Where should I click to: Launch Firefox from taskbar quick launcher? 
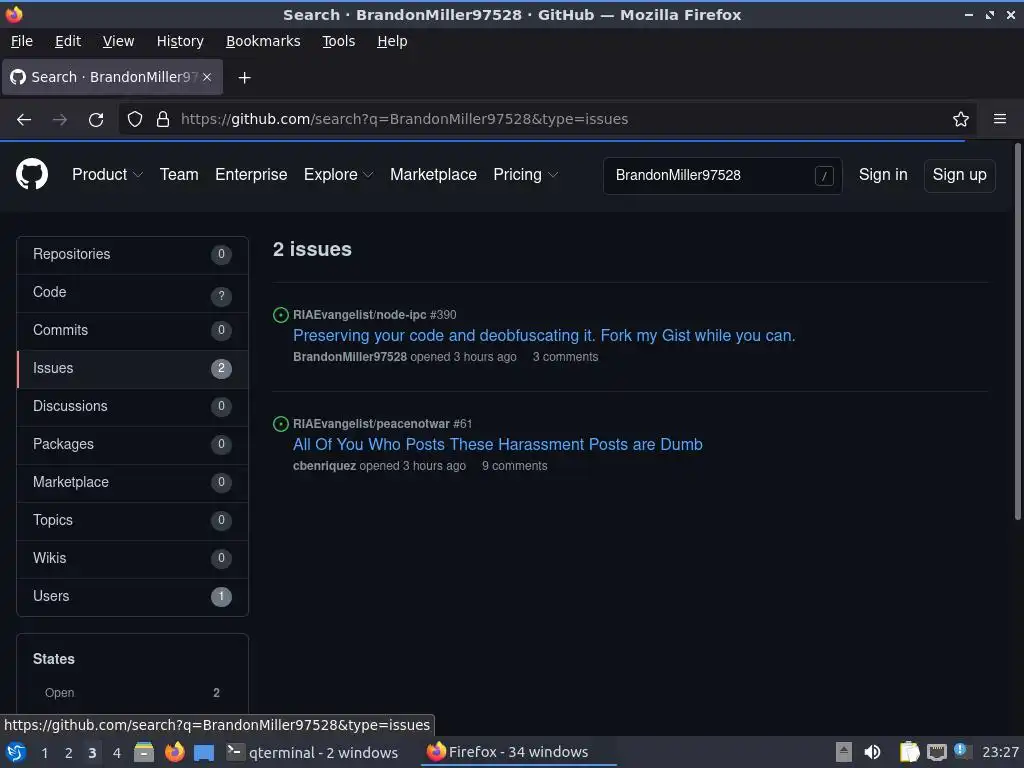point(174,752)
